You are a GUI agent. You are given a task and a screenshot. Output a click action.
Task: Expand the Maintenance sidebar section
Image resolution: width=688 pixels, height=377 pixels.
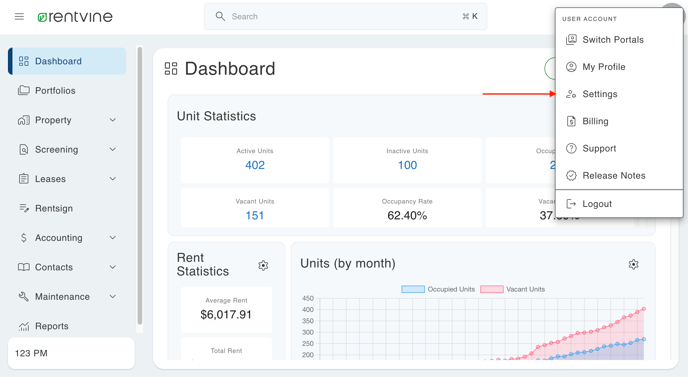click(x=67, y=297)
